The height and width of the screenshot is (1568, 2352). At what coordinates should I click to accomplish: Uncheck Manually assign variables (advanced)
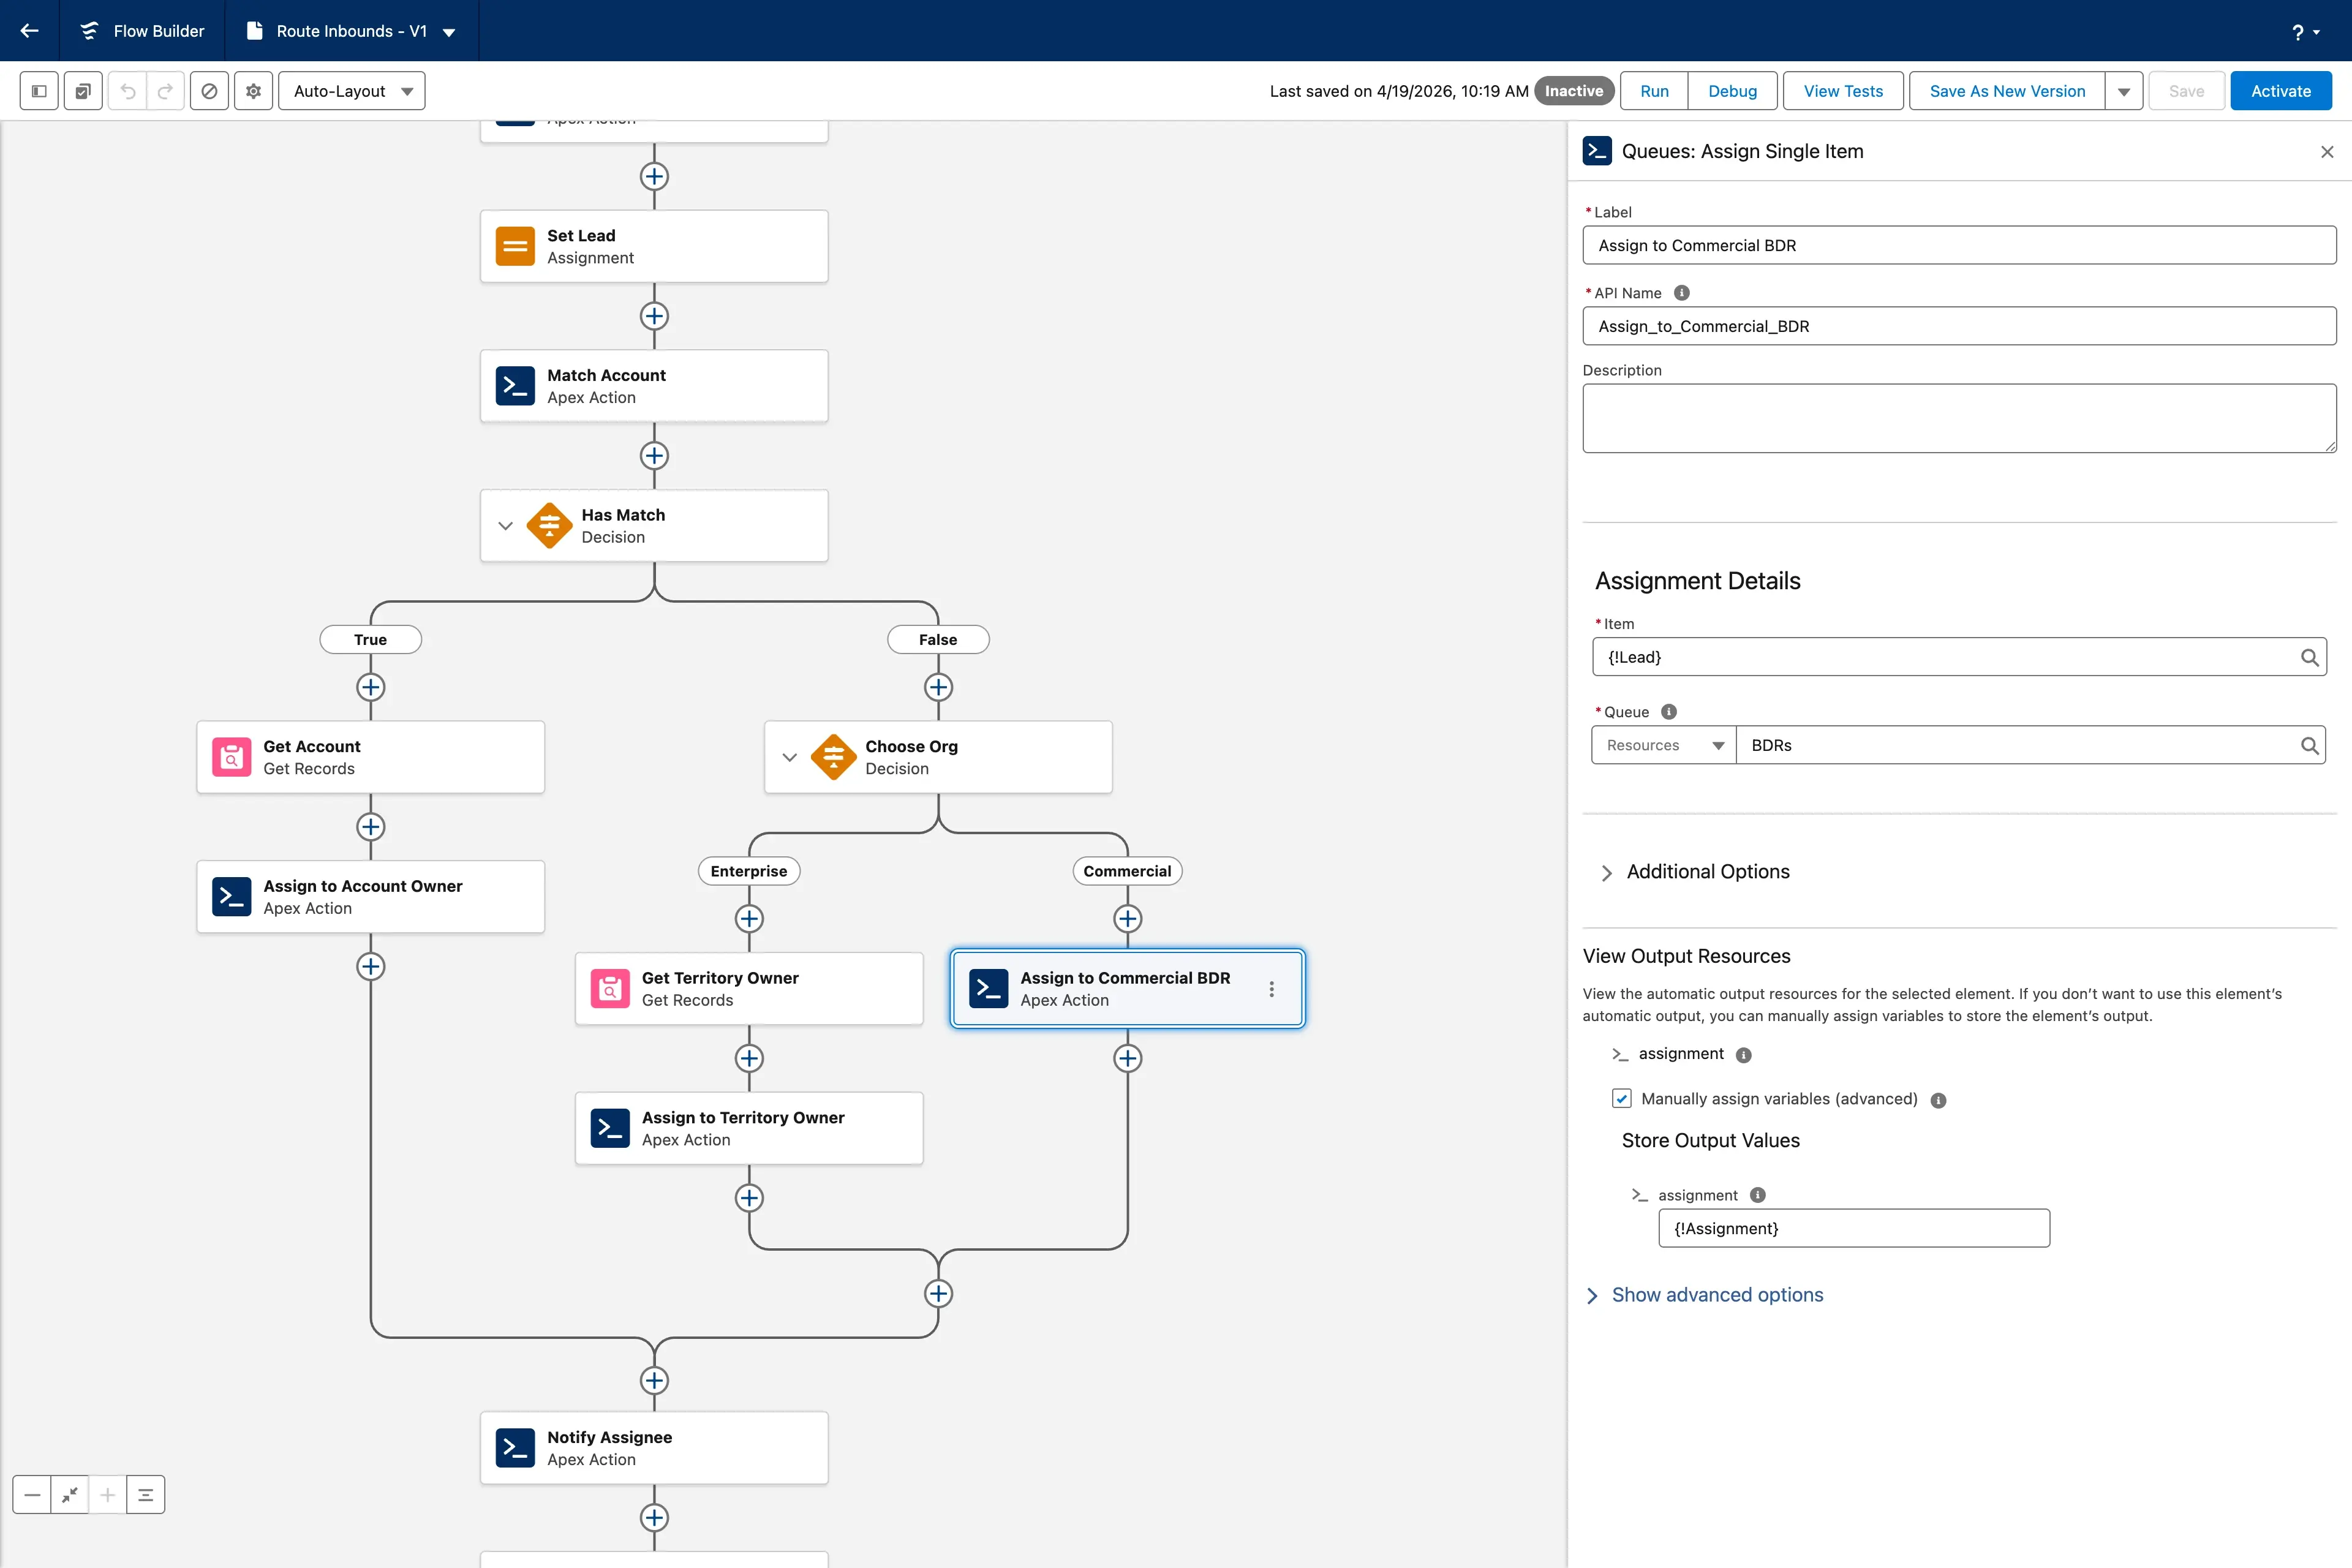click(x=1622, y=1099)
